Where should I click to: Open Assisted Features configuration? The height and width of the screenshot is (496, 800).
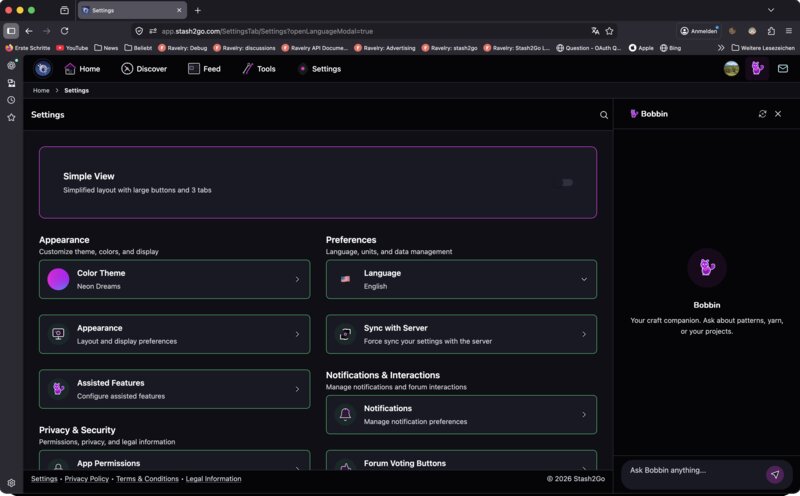coord(174,389)
